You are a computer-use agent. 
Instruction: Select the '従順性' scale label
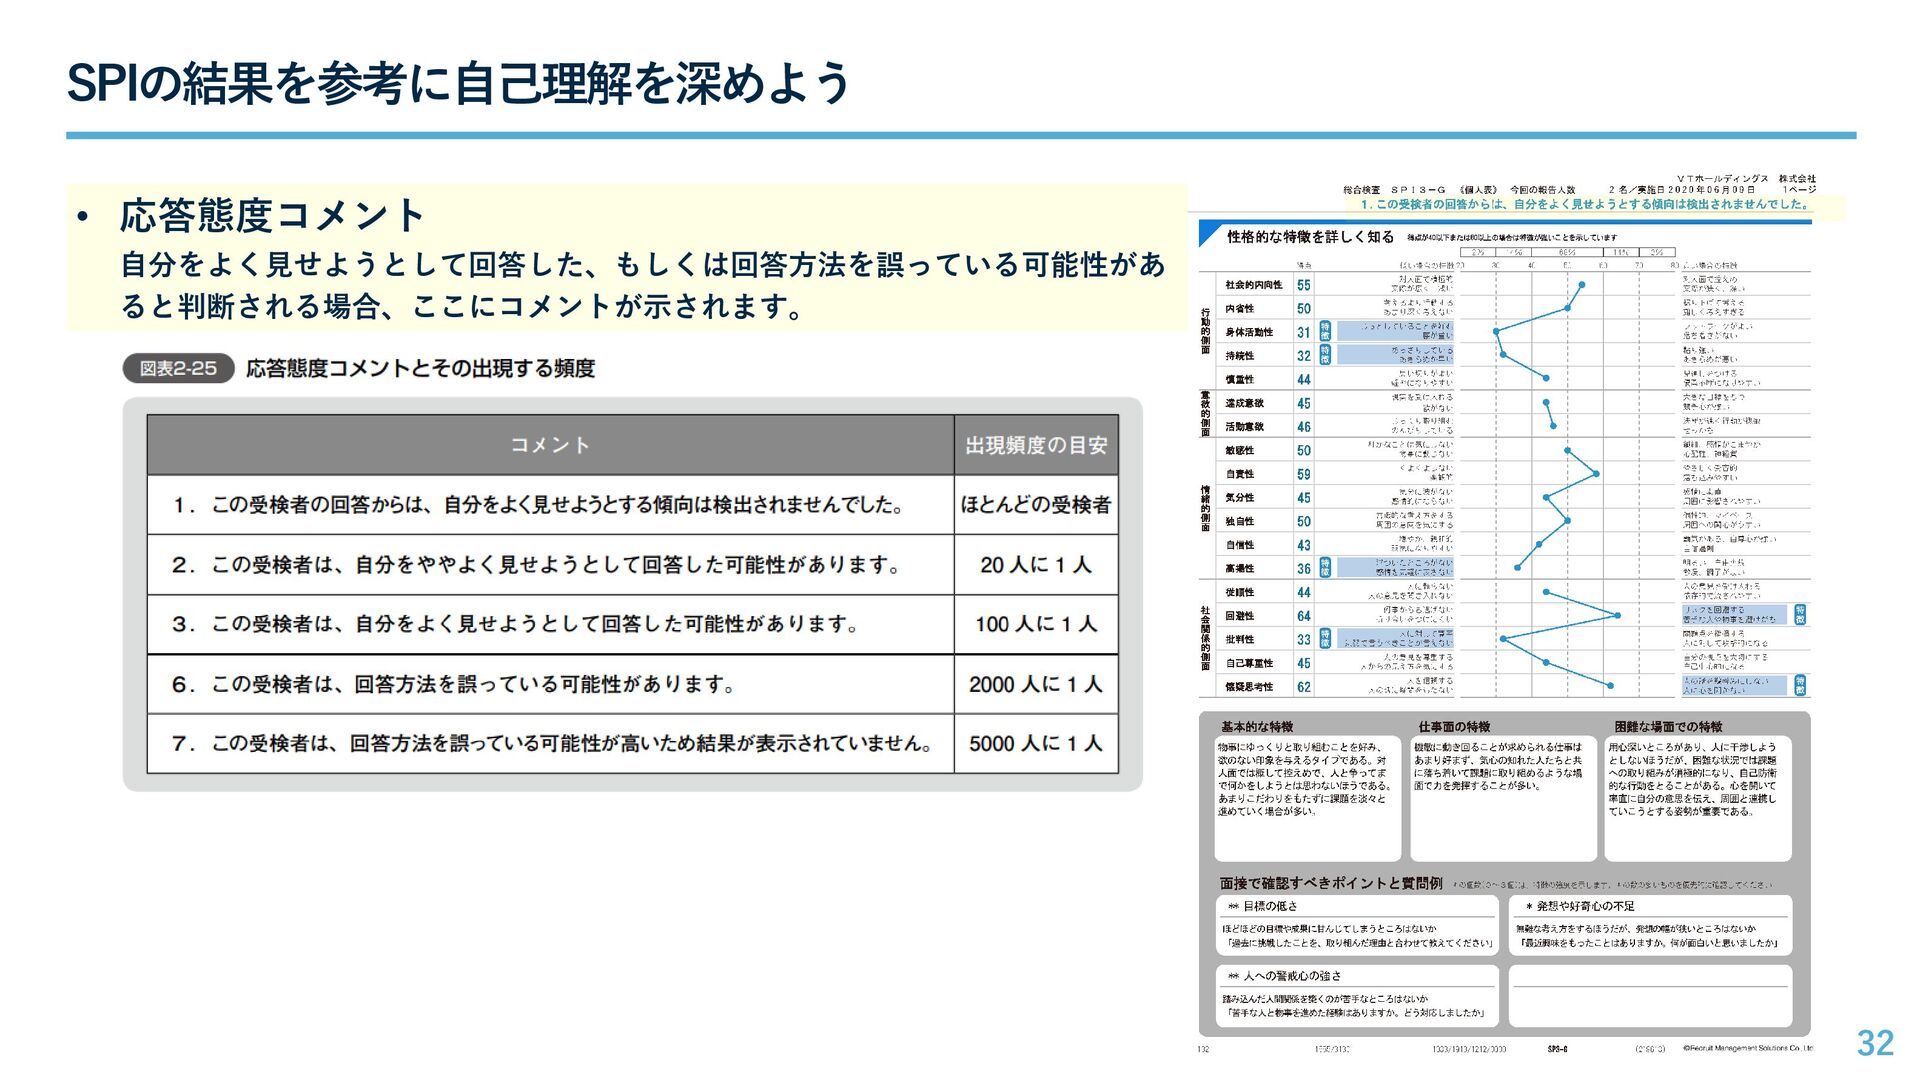1239,592
